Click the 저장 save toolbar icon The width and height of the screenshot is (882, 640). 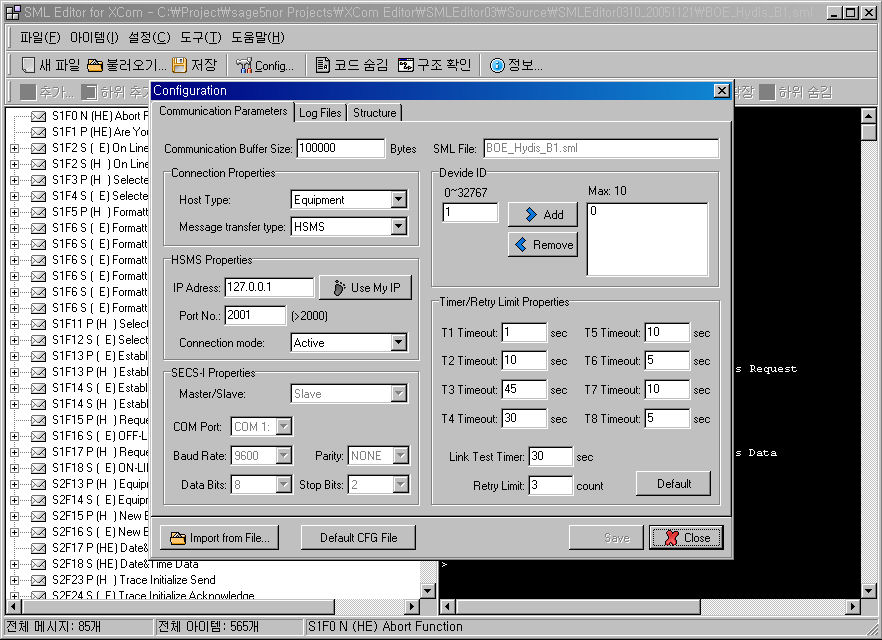click(180, 66)
